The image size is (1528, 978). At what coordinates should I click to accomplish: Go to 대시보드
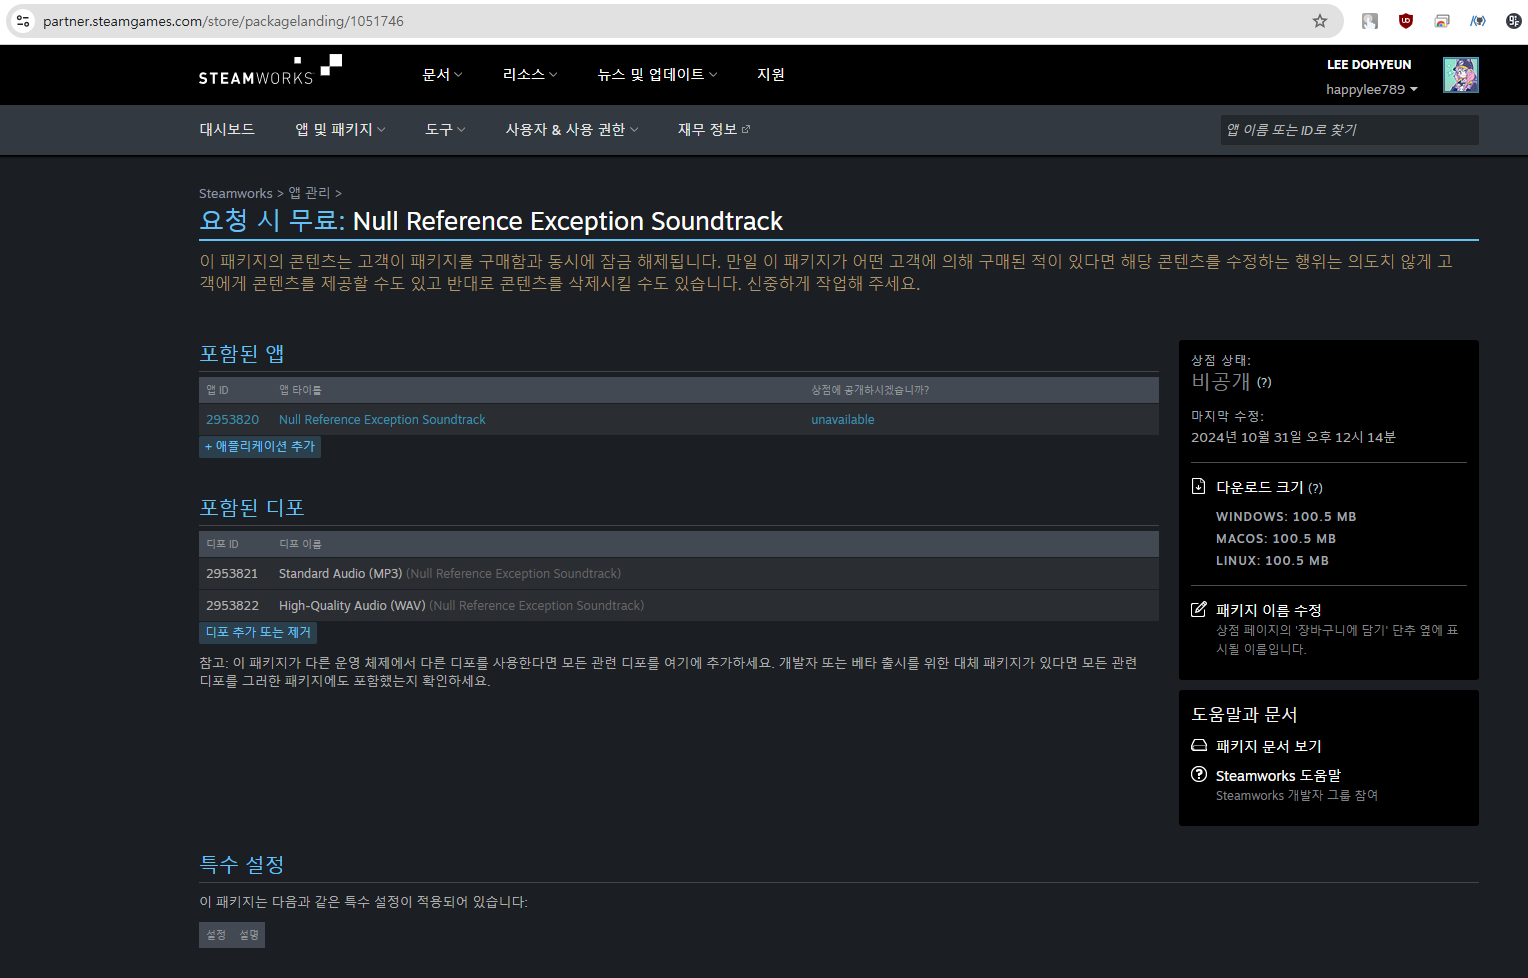click(x=227, y=129)
